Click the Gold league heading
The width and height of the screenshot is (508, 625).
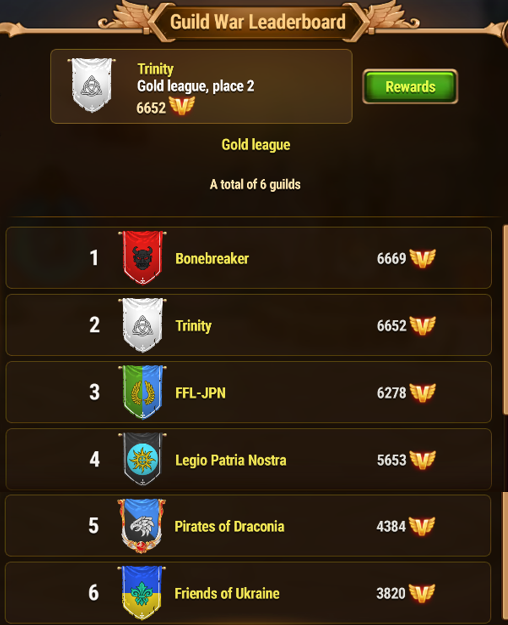[256, 145]
